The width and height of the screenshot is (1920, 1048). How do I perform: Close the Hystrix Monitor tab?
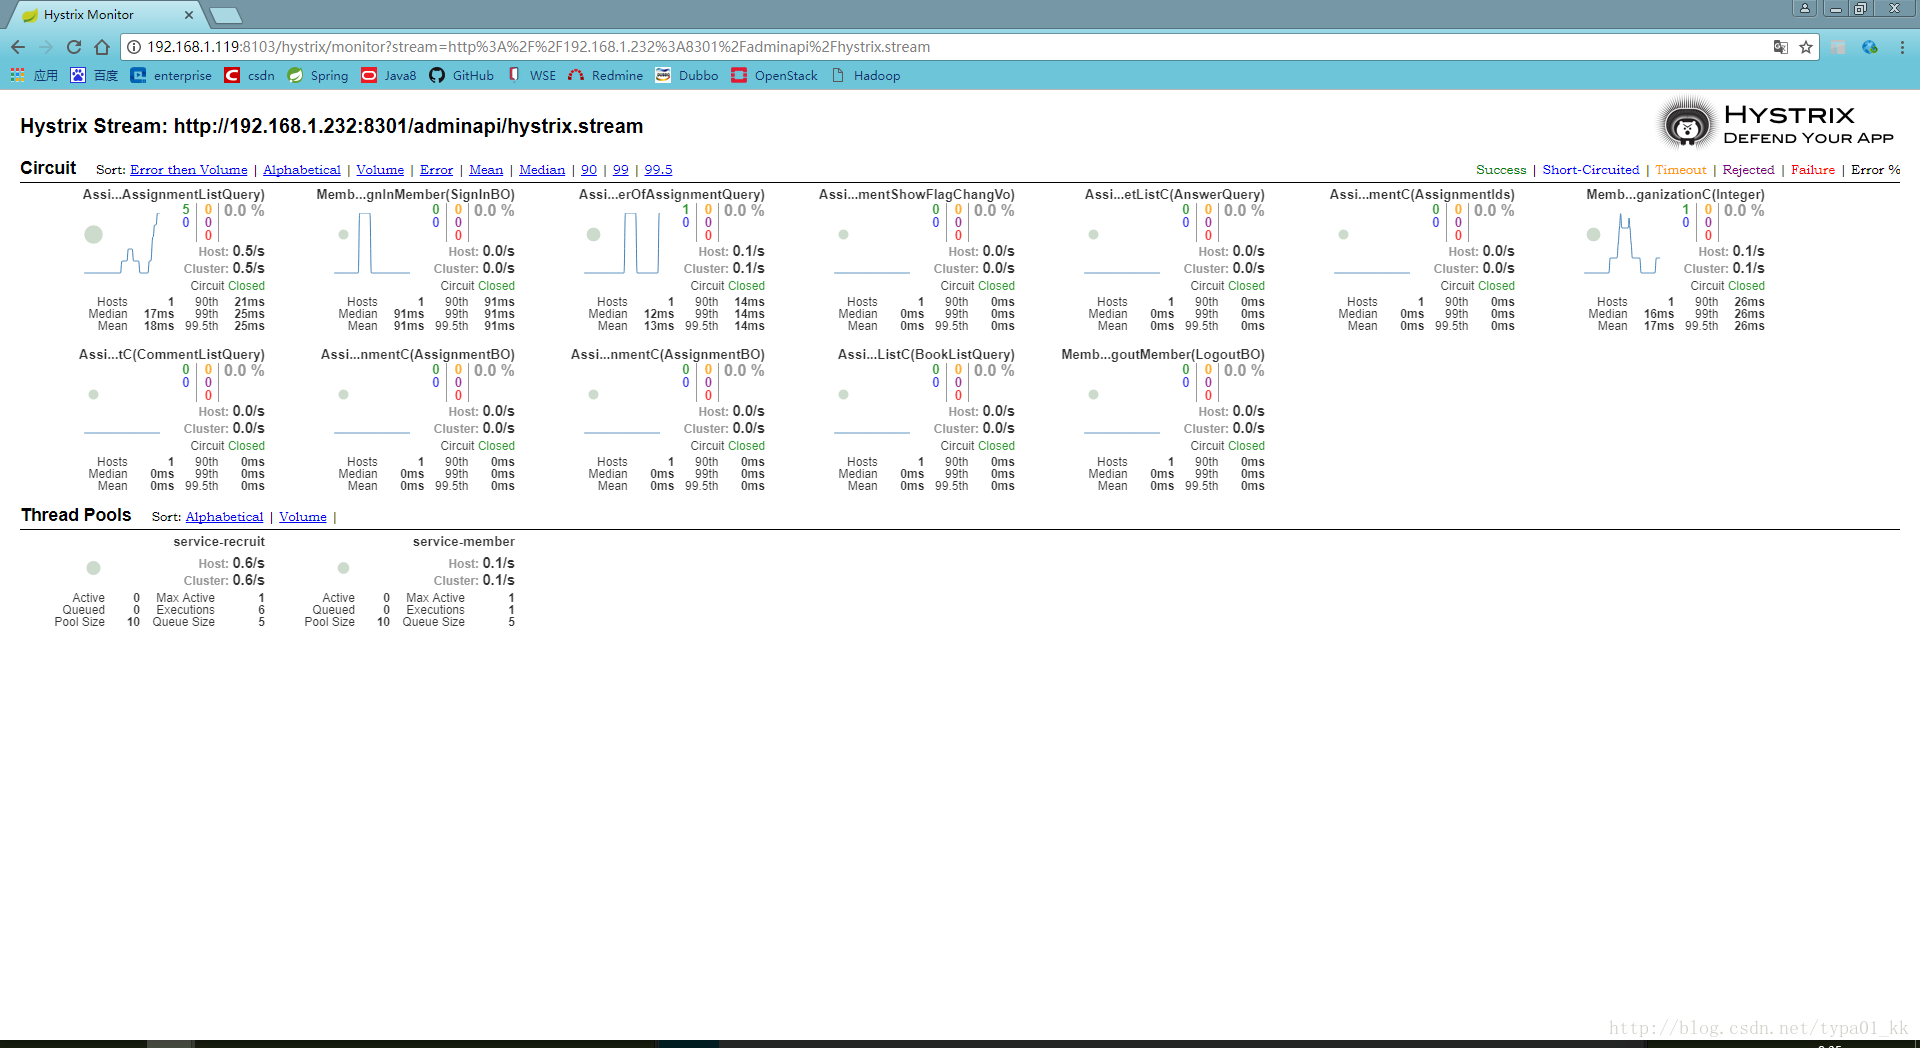coord(189,15)
